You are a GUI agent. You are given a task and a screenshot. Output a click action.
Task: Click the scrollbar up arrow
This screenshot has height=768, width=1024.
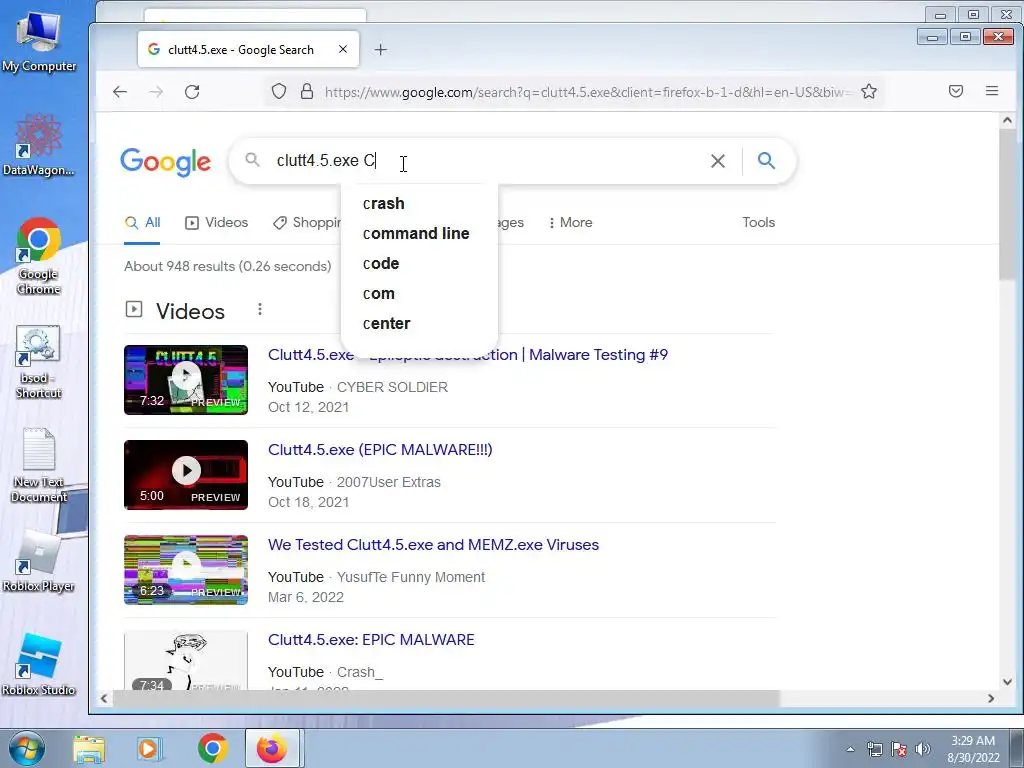pos(1007,120)
